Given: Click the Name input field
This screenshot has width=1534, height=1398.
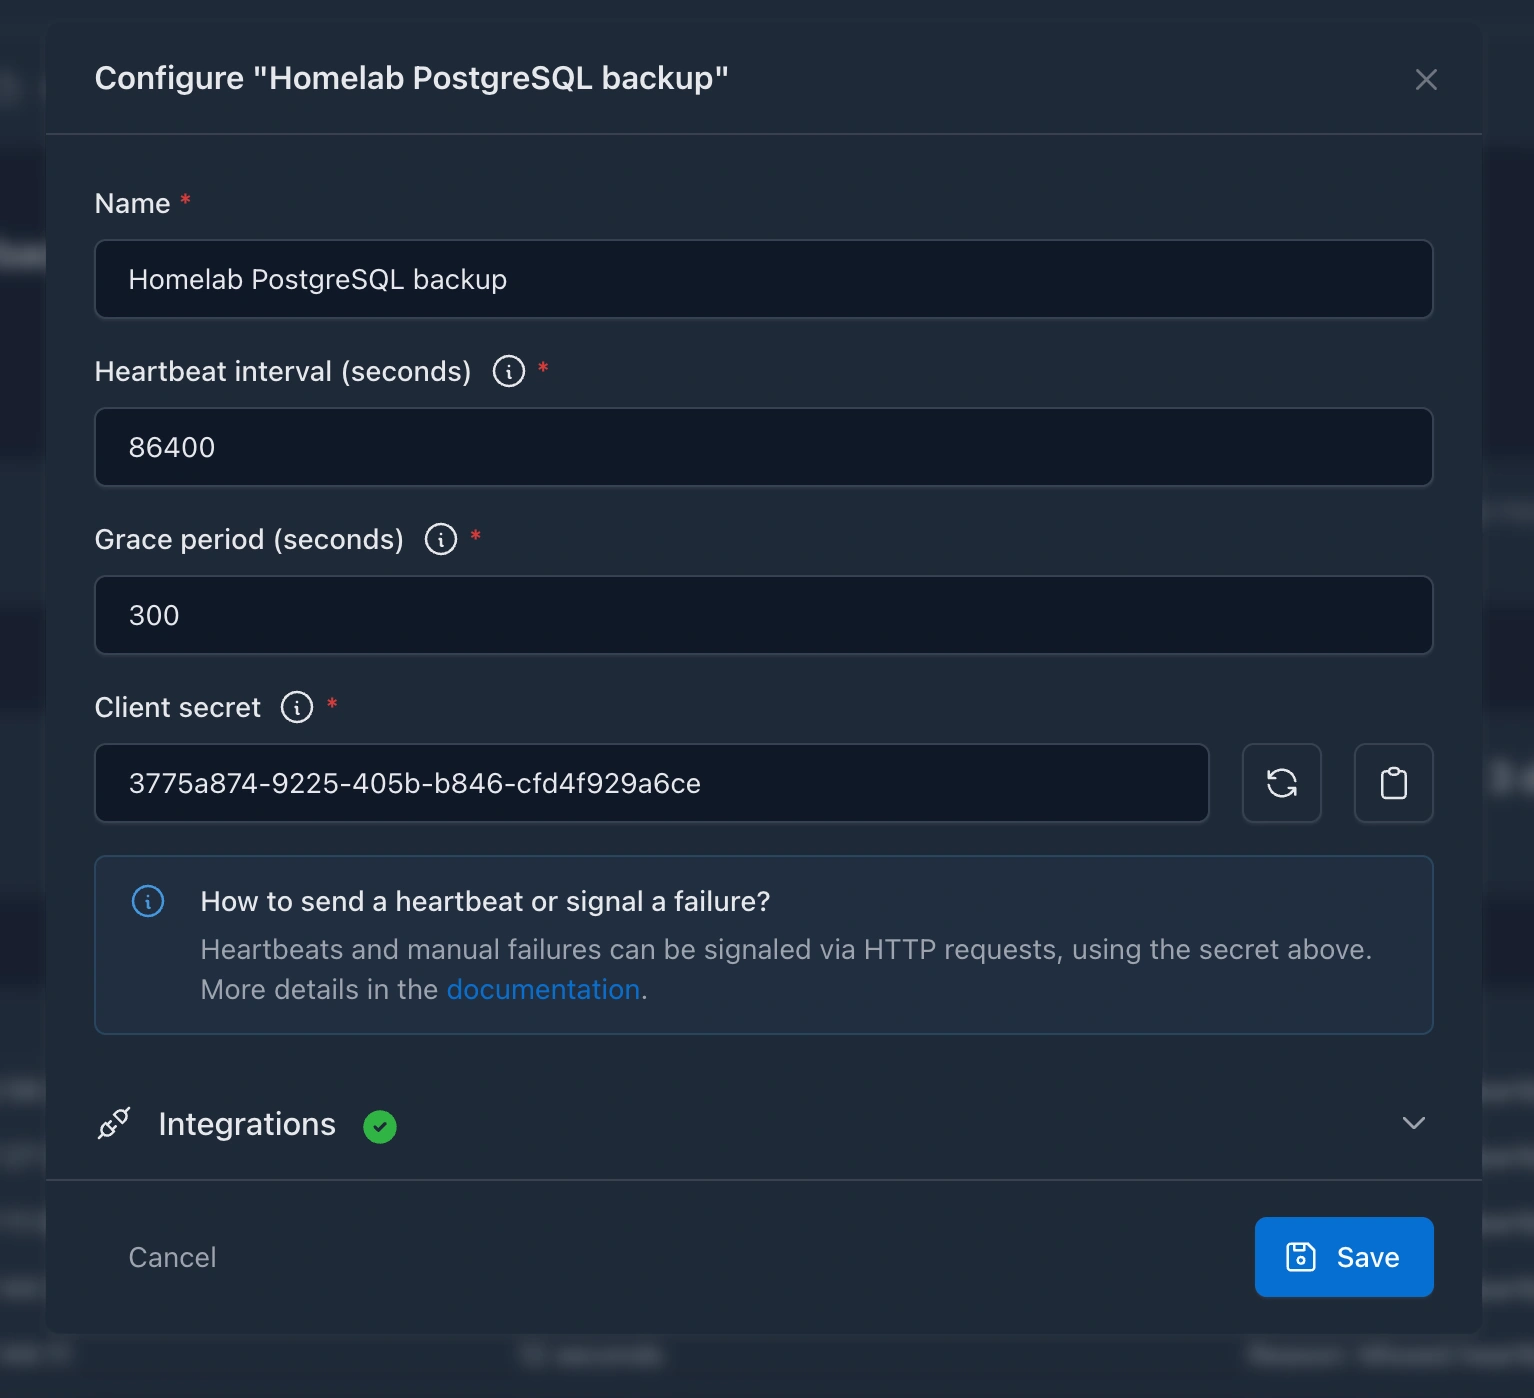Looking at the screenshot, I should (x=763, y=279).
